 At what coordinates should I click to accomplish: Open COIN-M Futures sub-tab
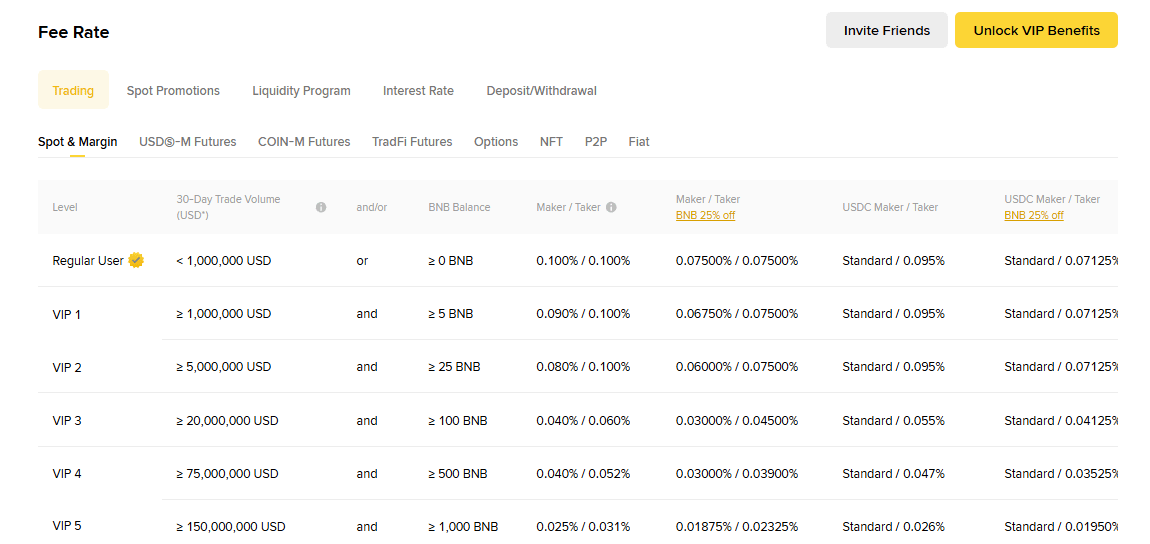[x=304, y=141]
